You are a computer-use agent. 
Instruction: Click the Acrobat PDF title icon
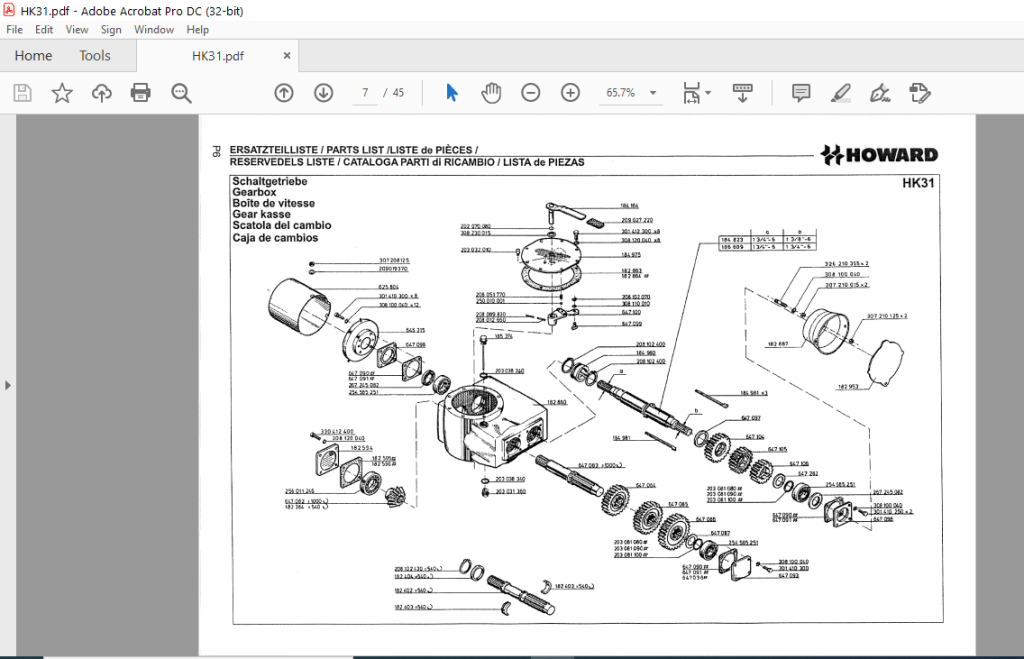coord(9,10)
